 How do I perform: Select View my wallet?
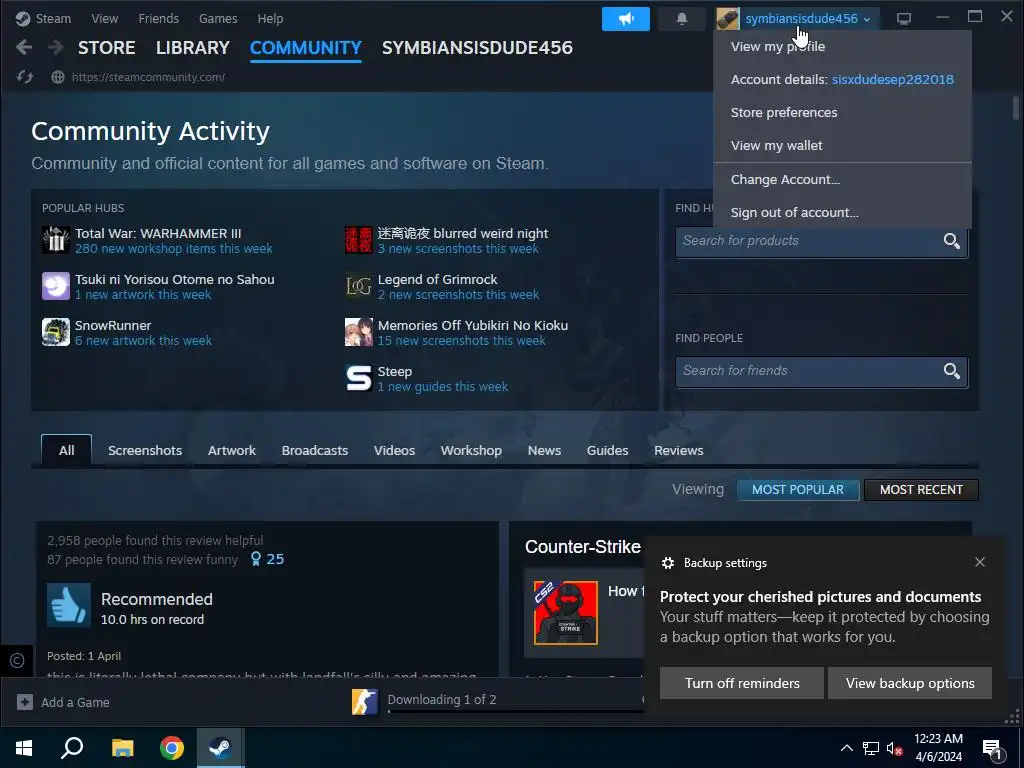tap(776, 146)
